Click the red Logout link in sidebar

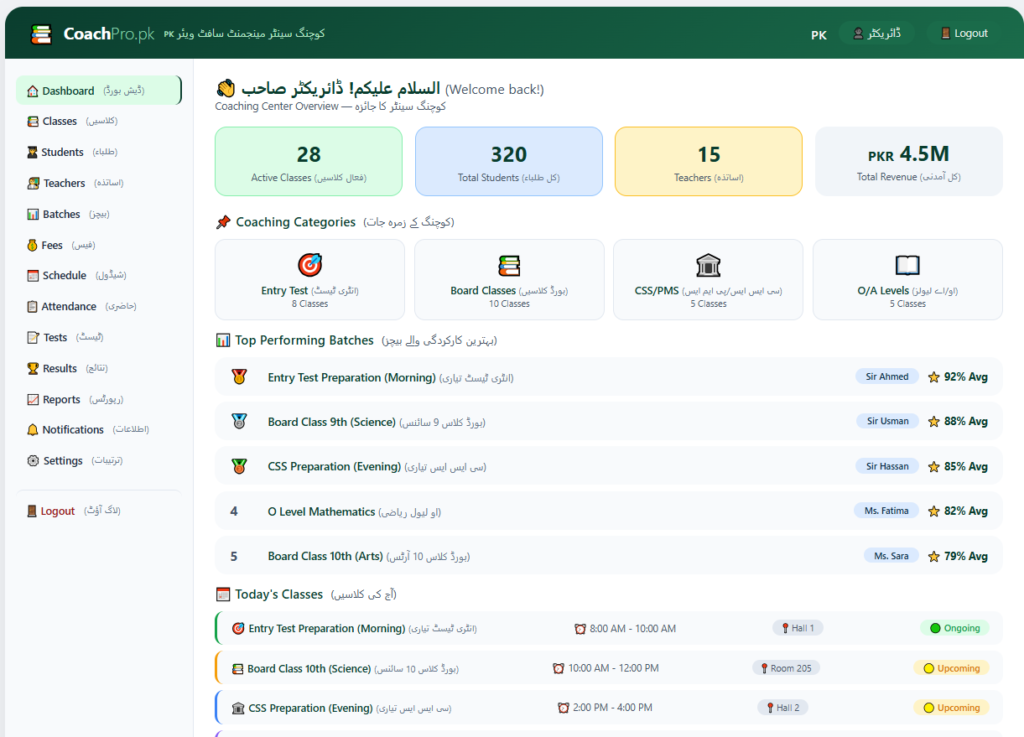click(57, 511)
